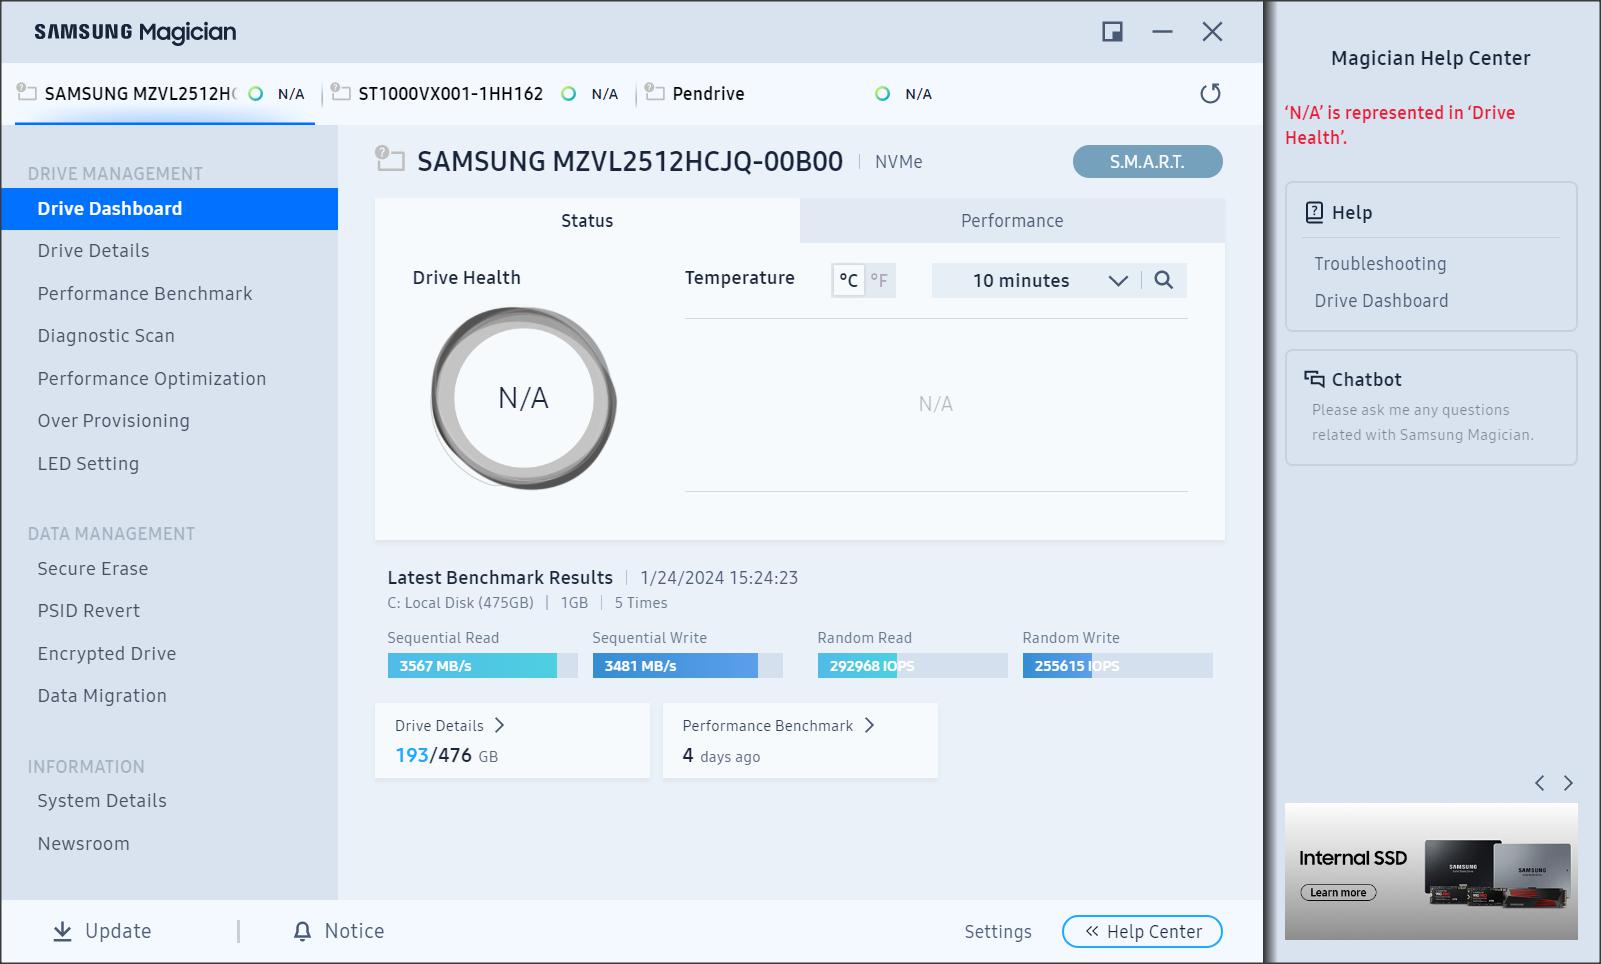1601x964 pixels.
Task: Click the Drive Health N/A gauge
Action: (x=523, y=398)
